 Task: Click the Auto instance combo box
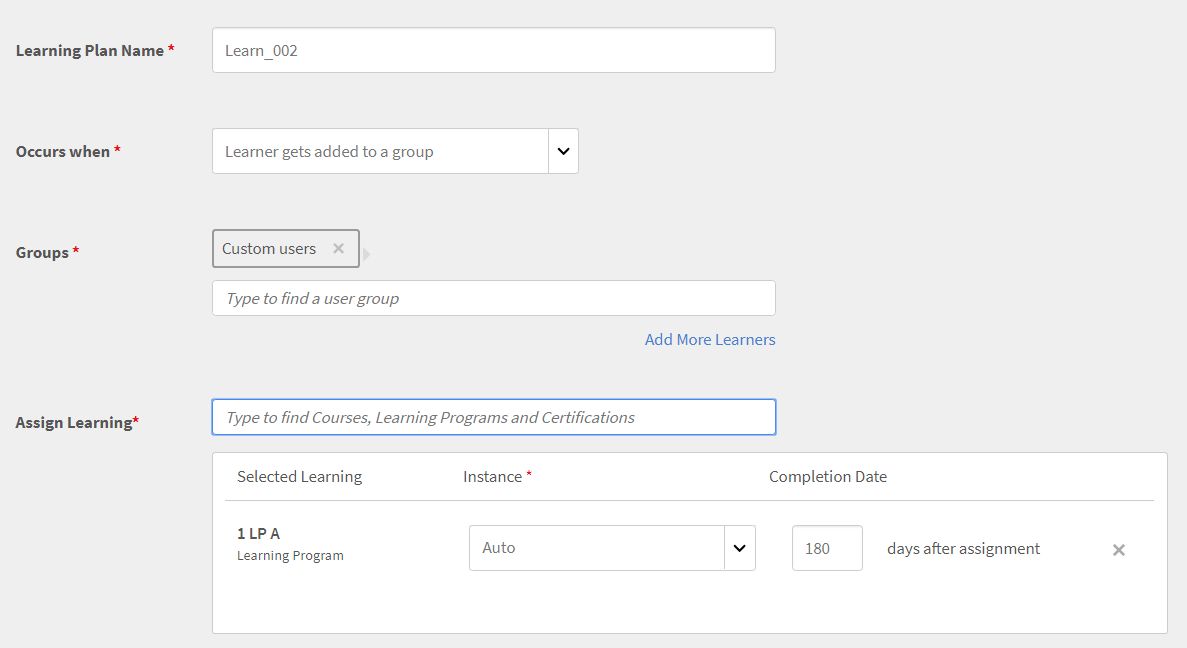(596, 548)
